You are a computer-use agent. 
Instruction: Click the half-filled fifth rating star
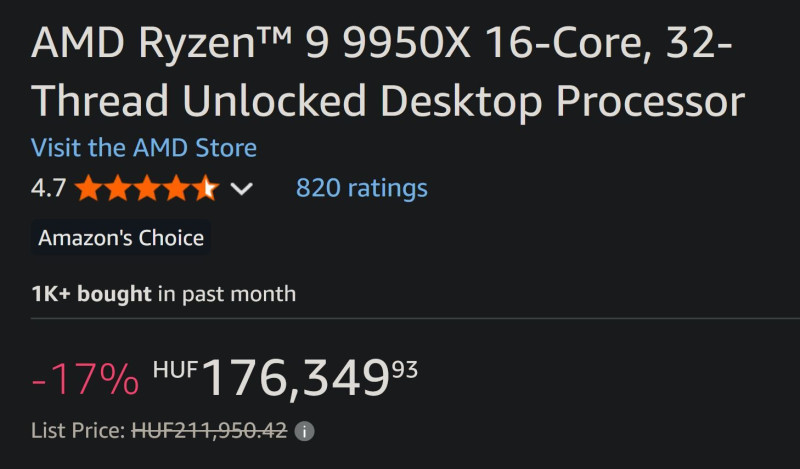[206, 188]
